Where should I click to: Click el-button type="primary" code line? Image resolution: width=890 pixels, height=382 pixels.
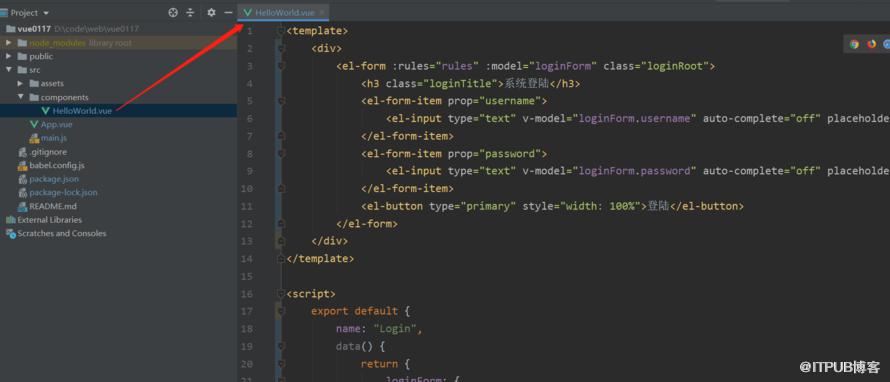(552, 206)
